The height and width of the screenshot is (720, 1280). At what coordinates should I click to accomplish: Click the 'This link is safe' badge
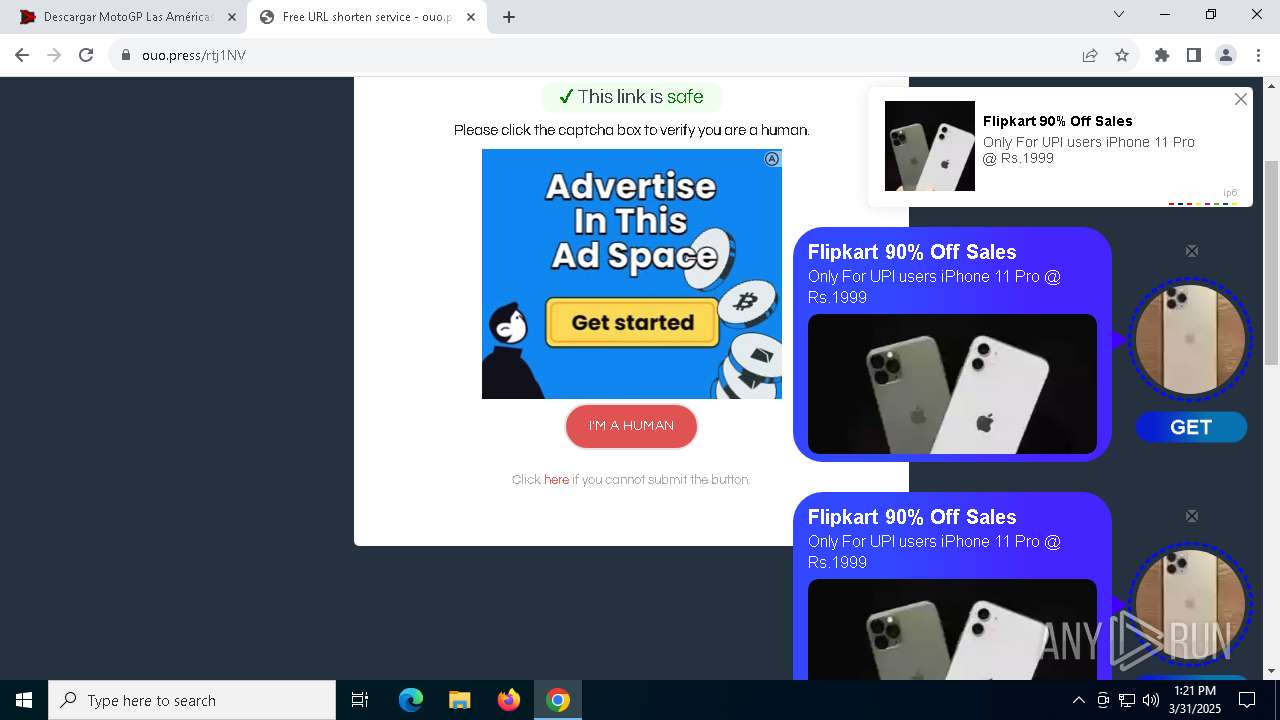pyautogui.click(x=631, y=97)
